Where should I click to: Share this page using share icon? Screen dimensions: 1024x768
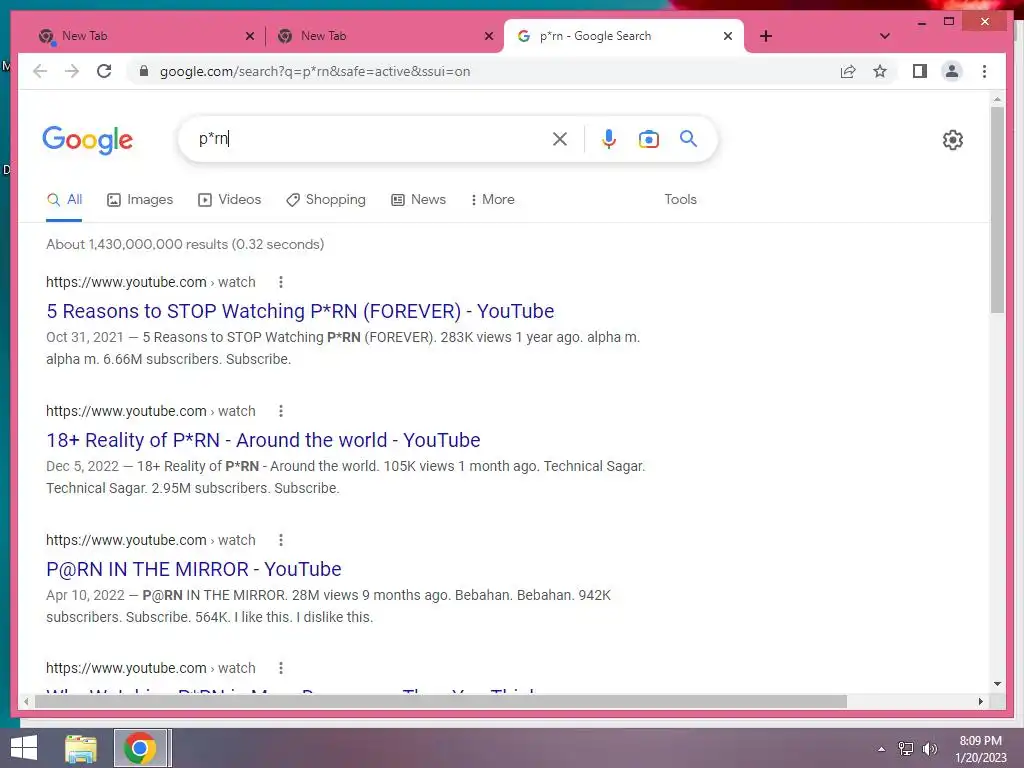click(x=848, y=71)
